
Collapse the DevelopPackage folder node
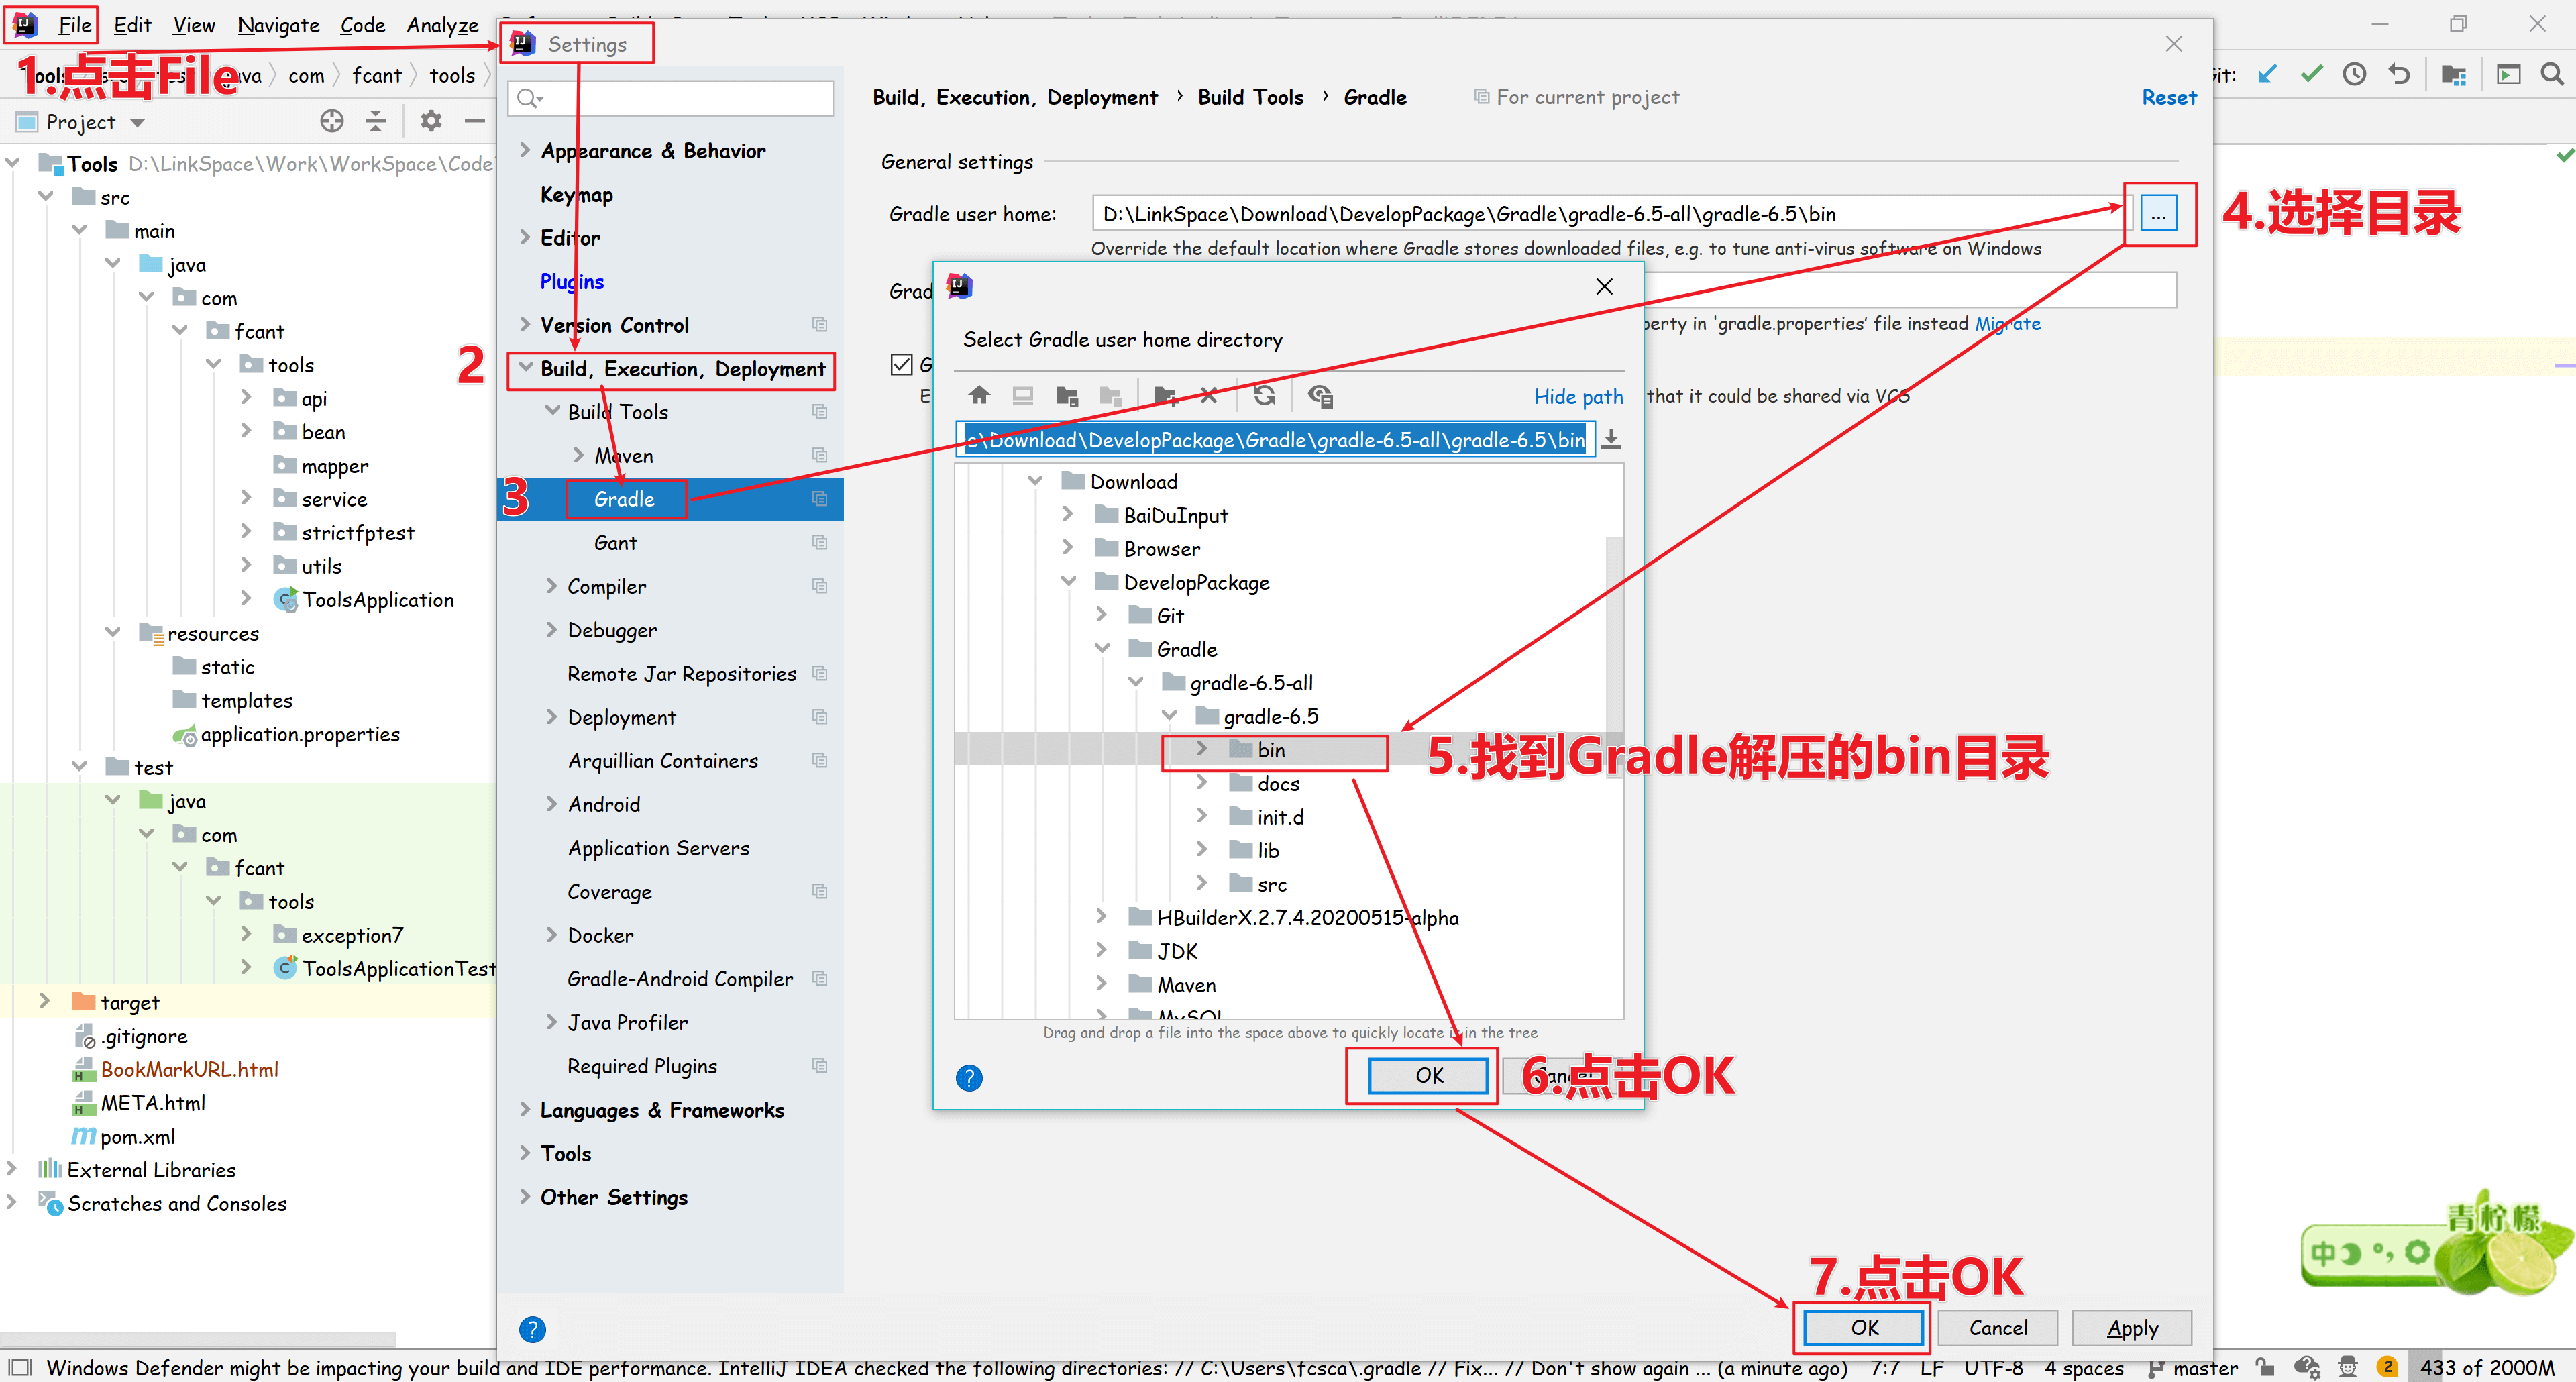point(1068,582)
